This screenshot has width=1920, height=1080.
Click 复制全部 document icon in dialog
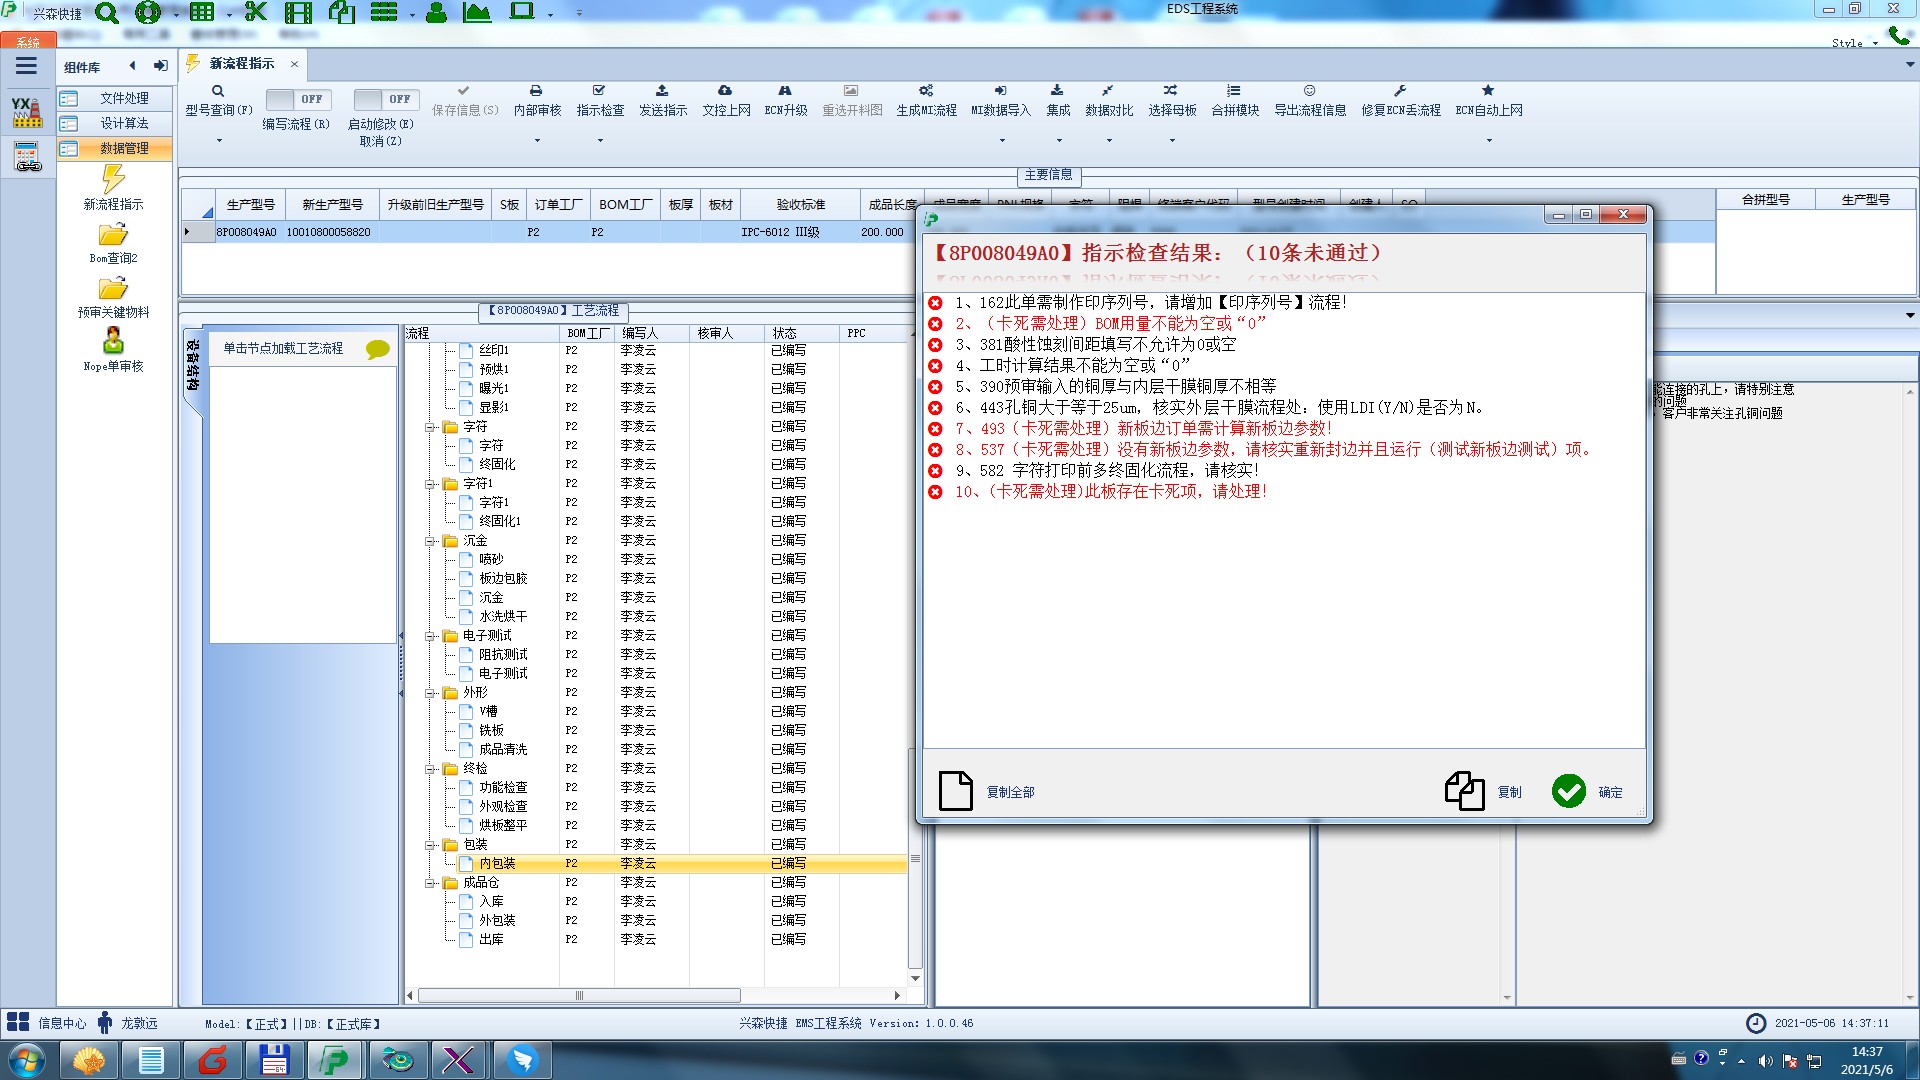tap(956, 791)
